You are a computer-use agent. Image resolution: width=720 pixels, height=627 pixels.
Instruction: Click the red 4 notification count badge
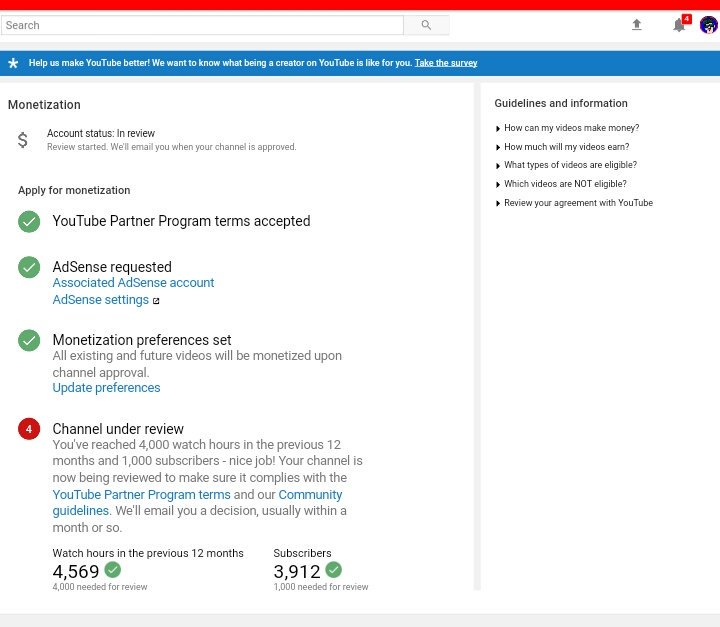(x=686, y=19)
